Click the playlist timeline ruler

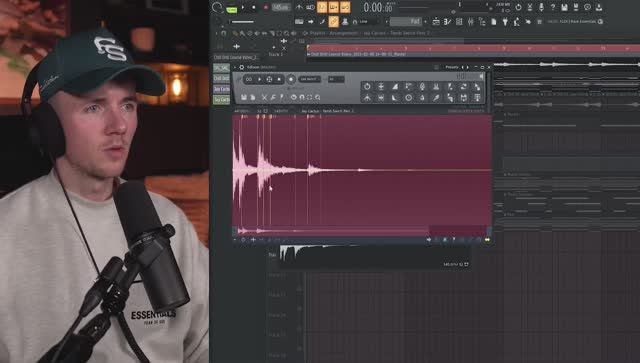473,48
